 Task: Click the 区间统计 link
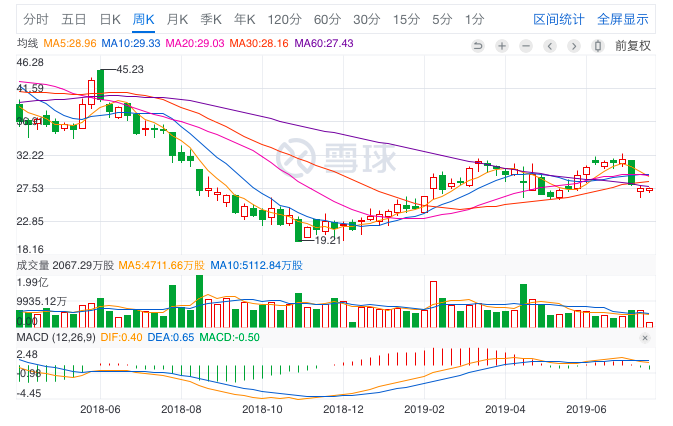[x=558, y=20]
